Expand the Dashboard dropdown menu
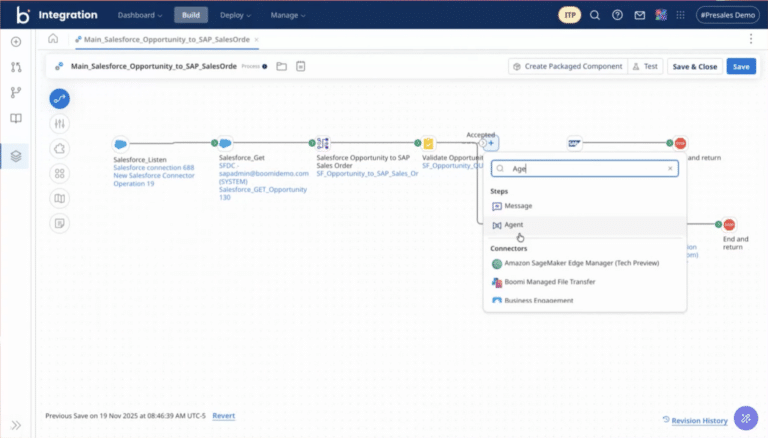Screen dimensions: 768x438 139,15
